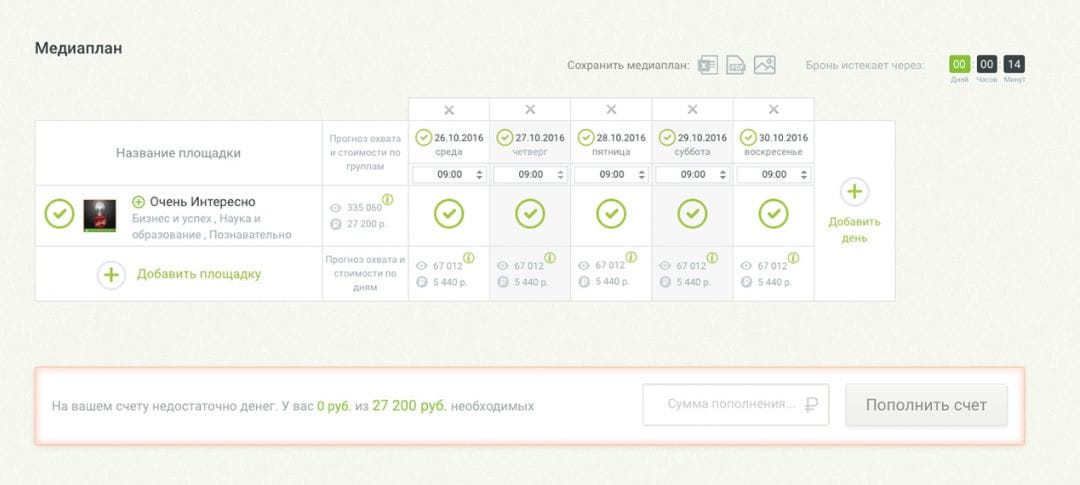
Task: Uncheck the Очень Интересно platform row
Action: [x=59, y=214]
